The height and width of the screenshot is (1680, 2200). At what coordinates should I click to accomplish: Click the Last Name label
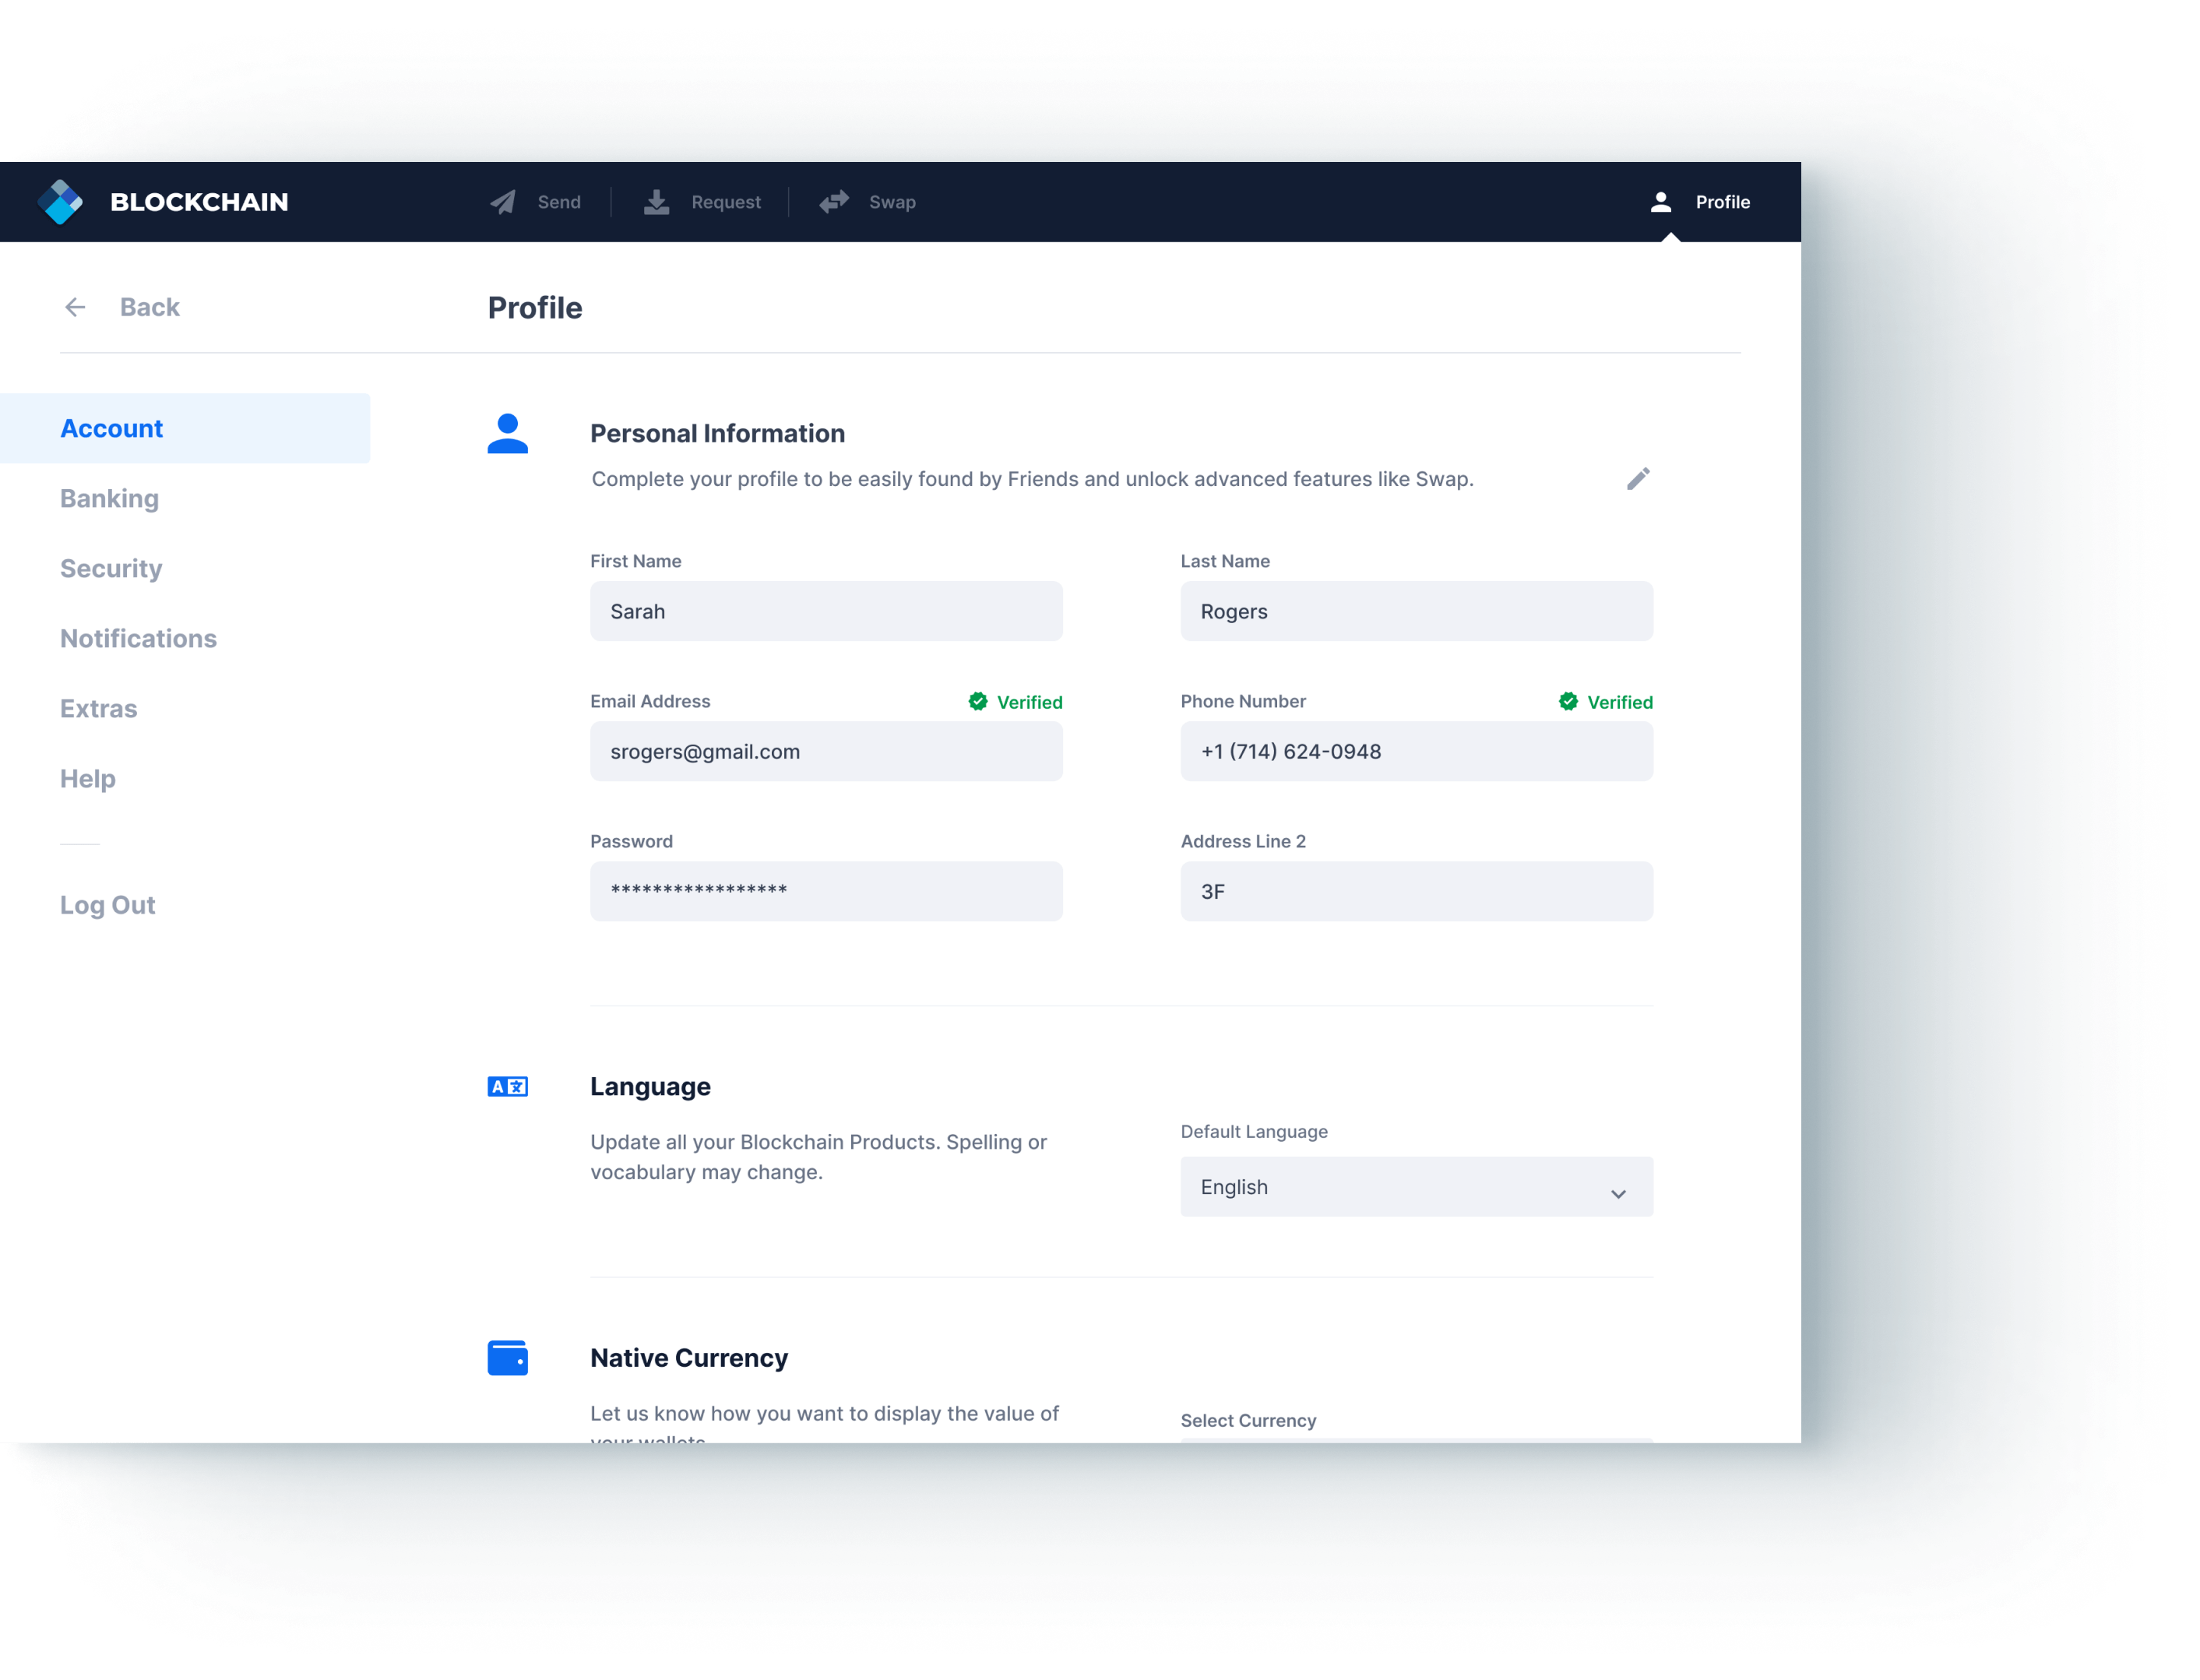(1225, 561)
